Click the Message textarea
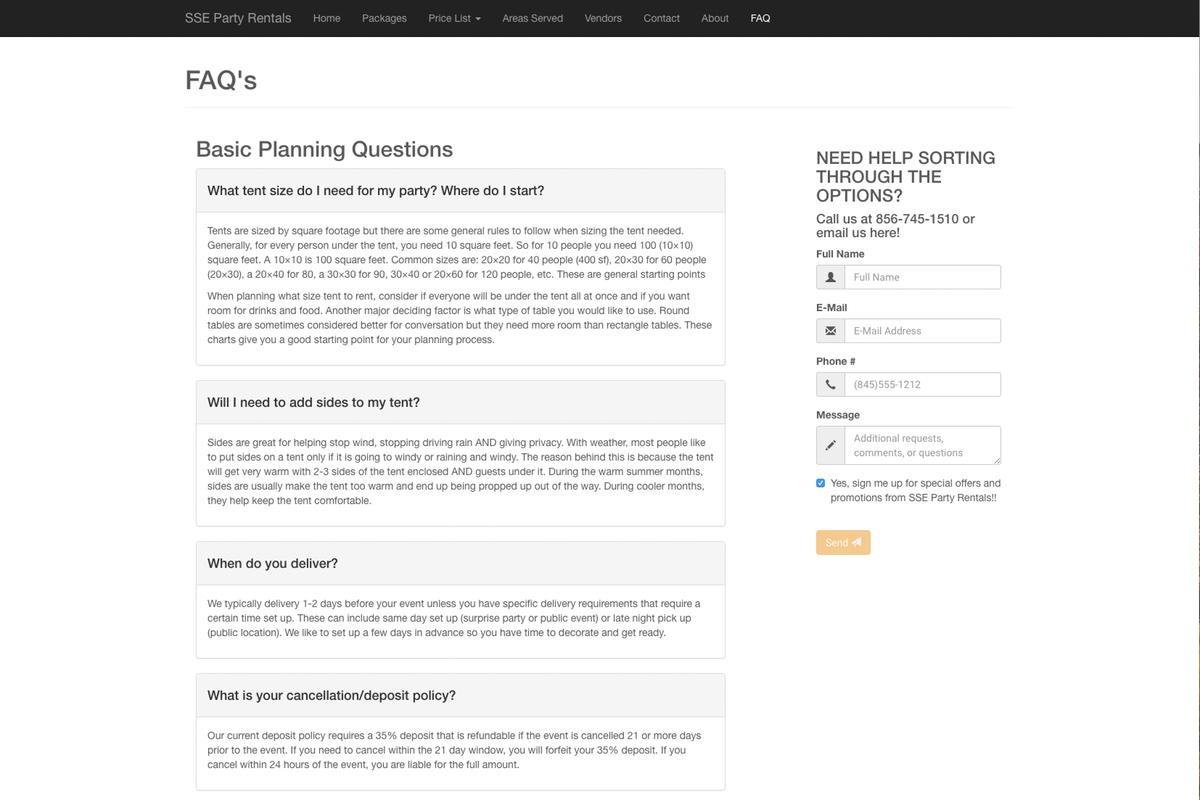This screenshot has height=800, width=1200. (922, 445)
